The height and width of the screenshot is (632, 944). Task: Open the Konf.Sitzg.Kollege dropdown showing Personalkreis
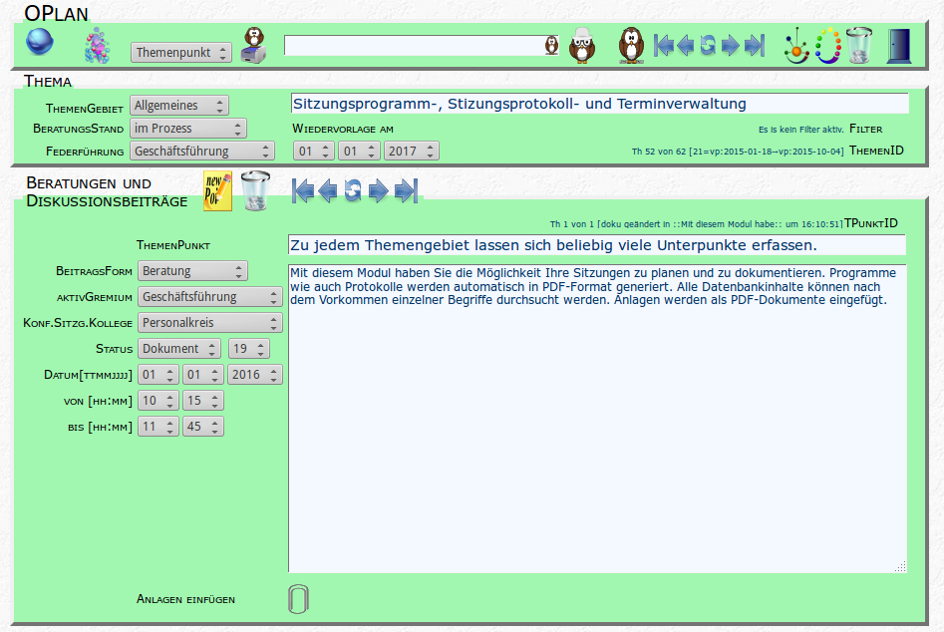(210, 323)
